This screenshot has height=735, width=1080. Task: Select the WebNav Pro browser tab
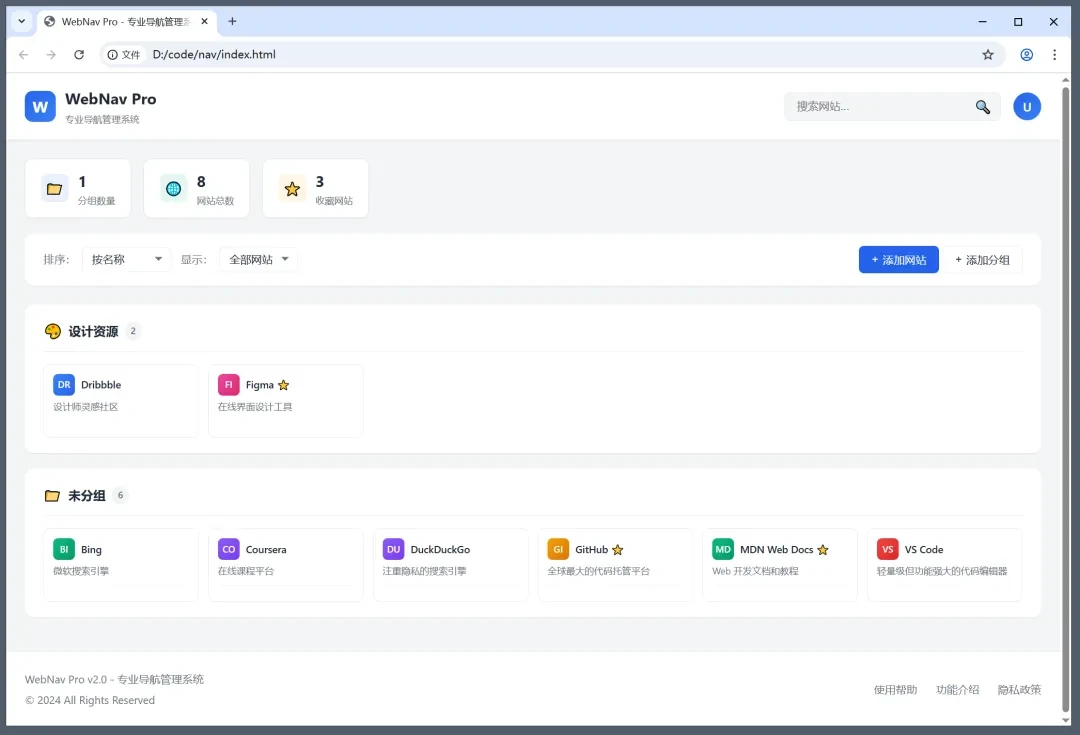tap(126, 21)
